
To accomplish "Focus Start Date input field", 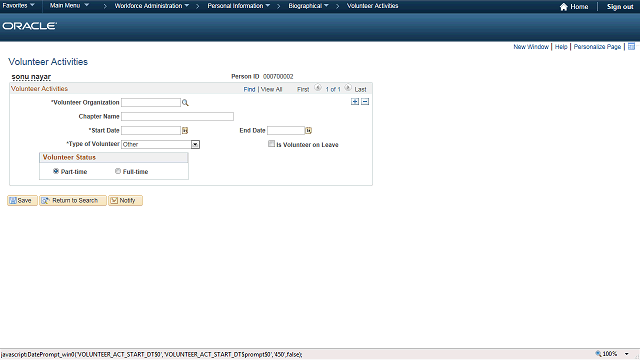I will click(x=151, y=130).
